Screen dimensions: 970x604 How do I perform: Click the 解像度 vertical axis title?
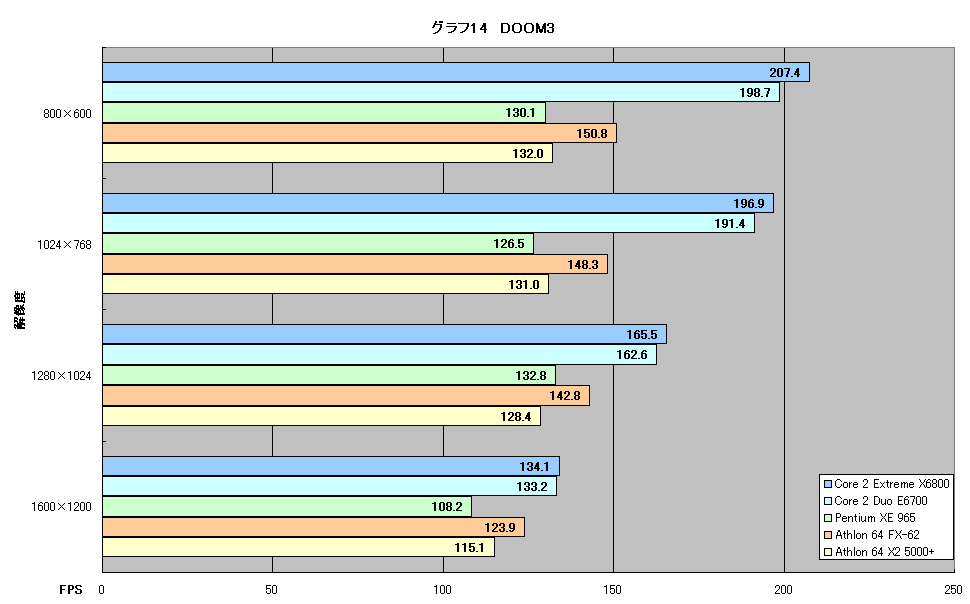pyautogui.click(x=20, y=310)
